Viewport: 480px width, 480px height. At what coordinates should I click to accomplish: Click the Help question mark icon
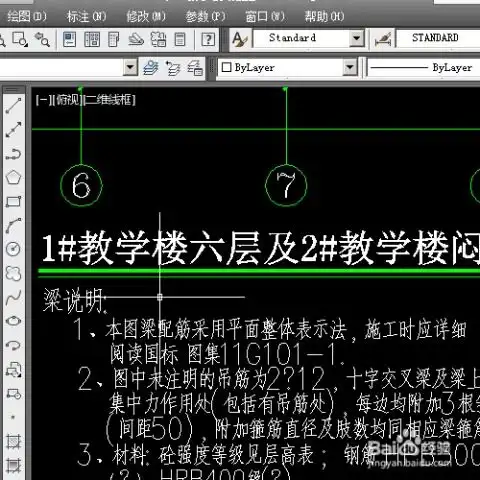(x=208, y=39)
